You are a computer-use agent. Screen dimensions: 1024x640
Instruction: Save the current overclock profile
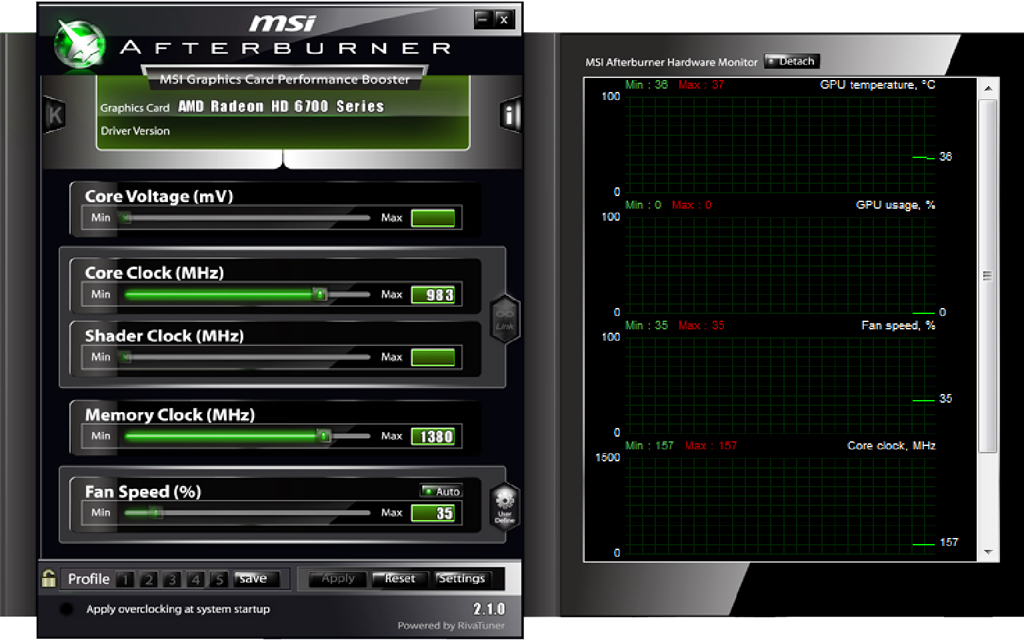coord(256,578)
